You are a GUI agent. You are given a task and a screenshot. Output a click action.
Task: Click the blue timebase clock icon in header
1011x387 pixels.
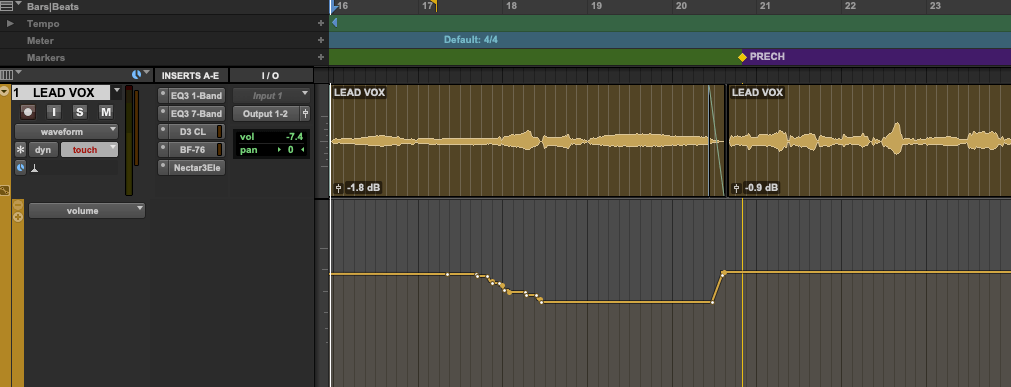[136, 74]
